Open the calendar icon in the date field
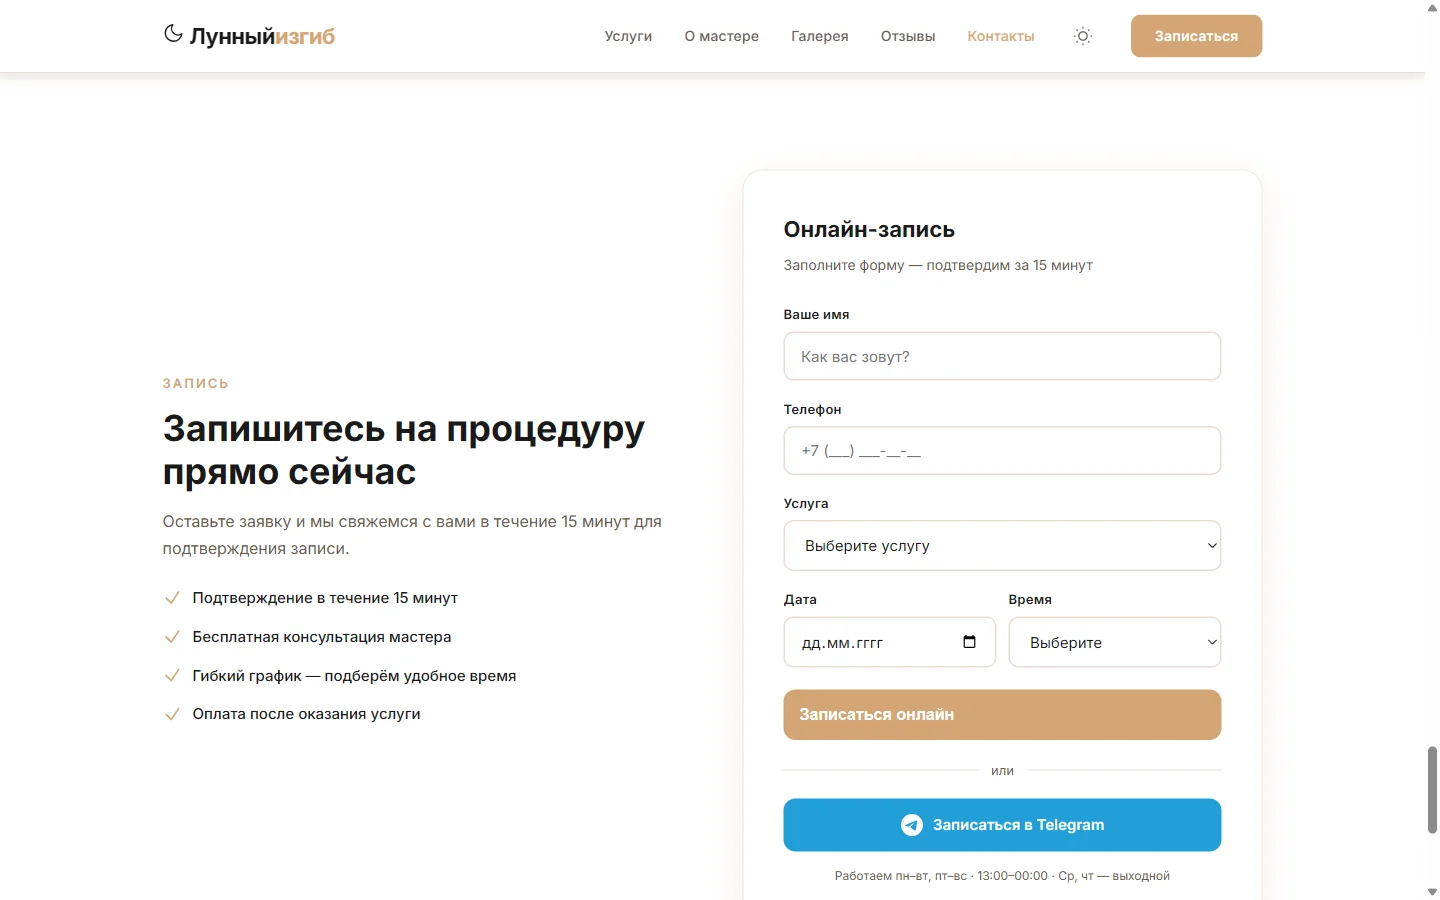1440x900 pixels. point(969,642)
